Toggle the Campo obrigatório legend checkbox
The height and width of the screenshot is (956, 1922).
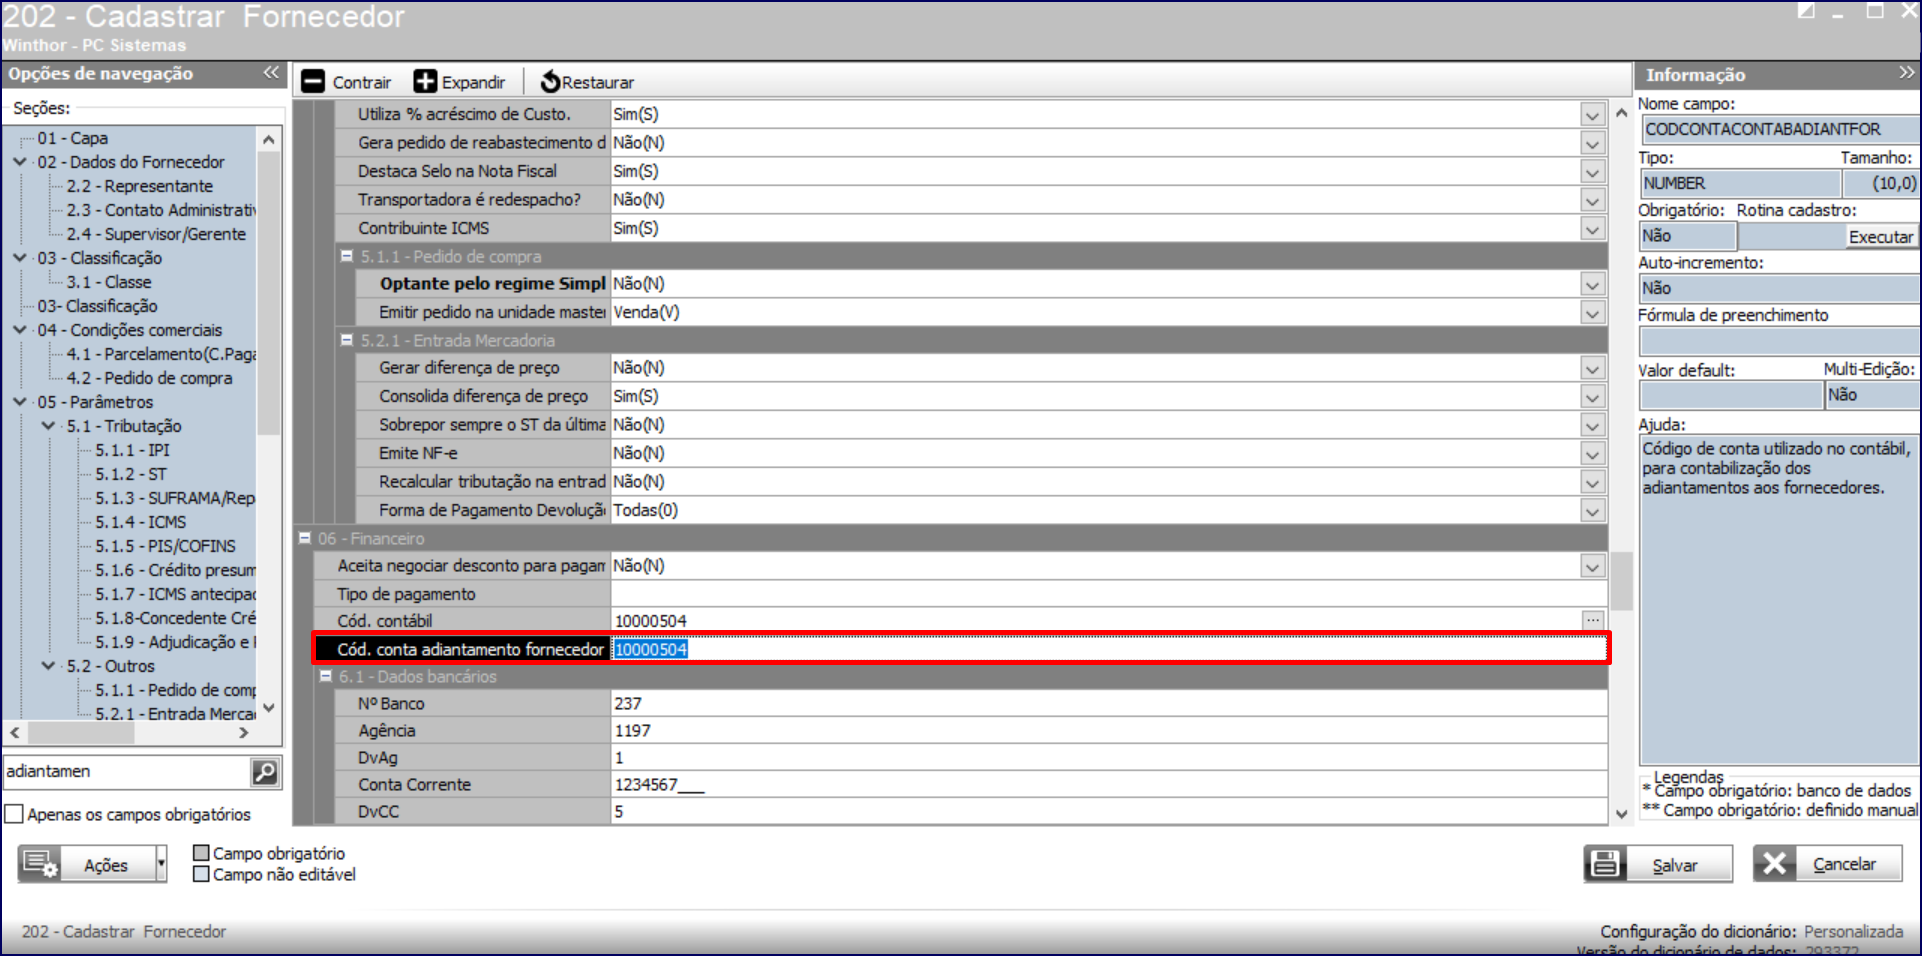coord(201,853)
